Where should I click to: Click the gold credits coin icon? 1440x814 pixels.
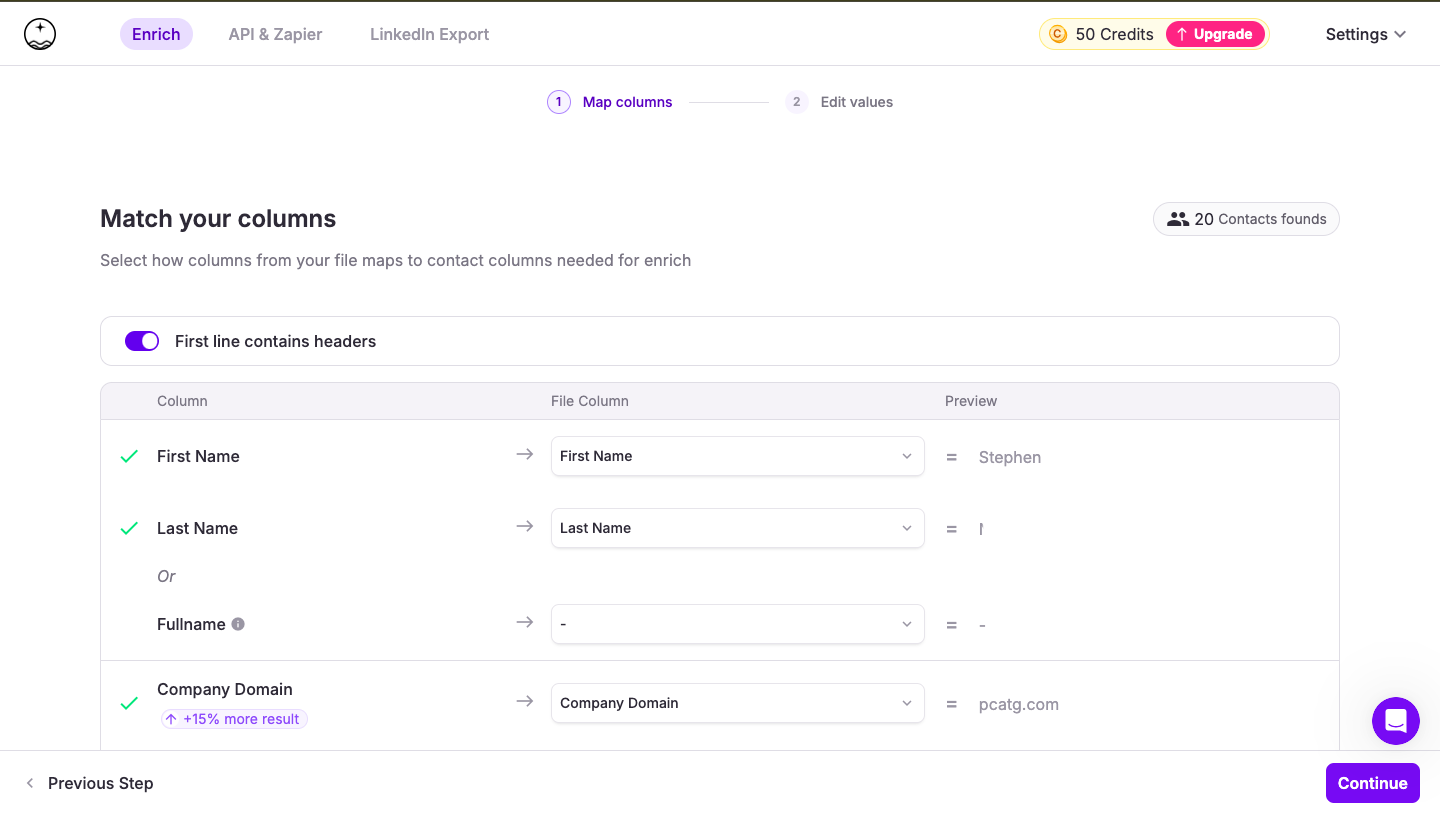pyautogui.click(x=1058, y=34)
